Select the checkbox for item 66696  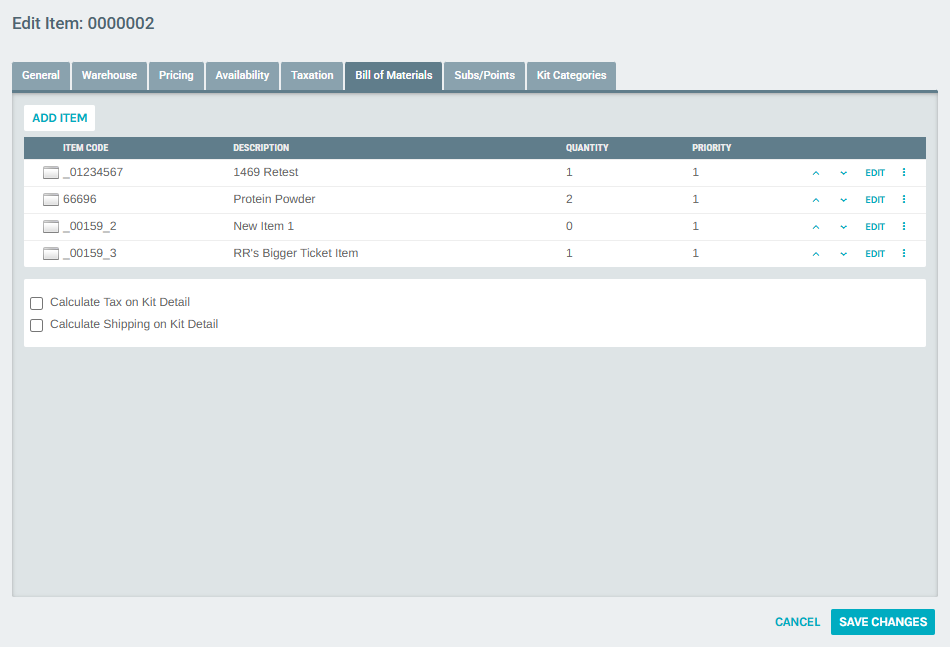pos(50,199)
